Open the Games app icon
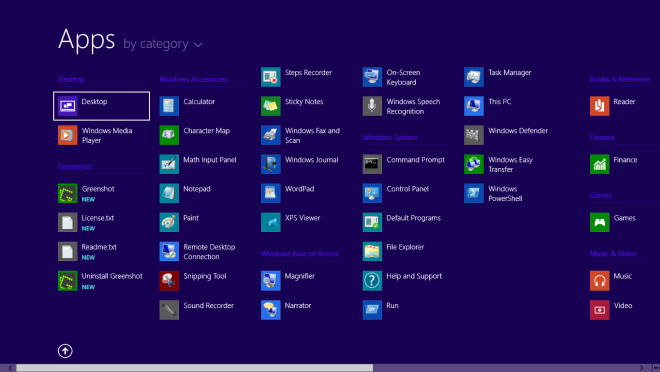The width and height of the screenshot is (660, 372). [x=600, y=222]
